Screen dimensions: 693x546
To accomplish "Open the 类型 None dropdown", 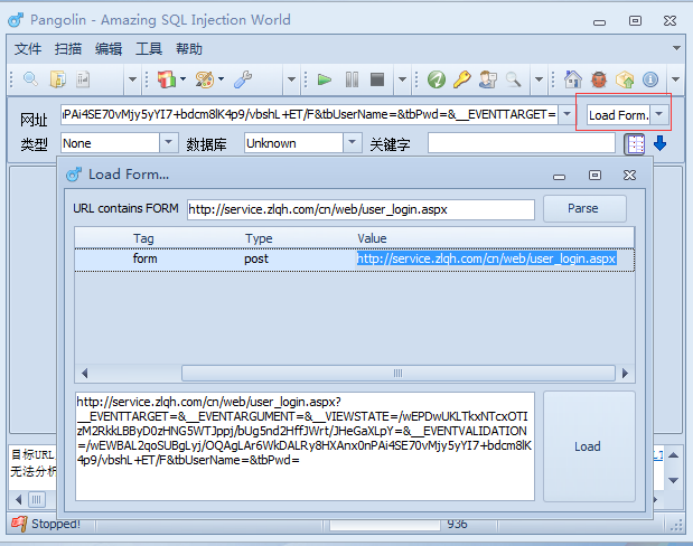I will pyautogui.click(x=168, y=143).
